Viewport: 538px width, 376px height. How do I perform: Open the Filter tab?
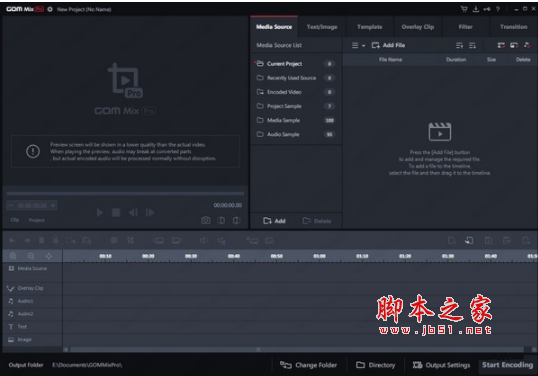tap(466, 27)
